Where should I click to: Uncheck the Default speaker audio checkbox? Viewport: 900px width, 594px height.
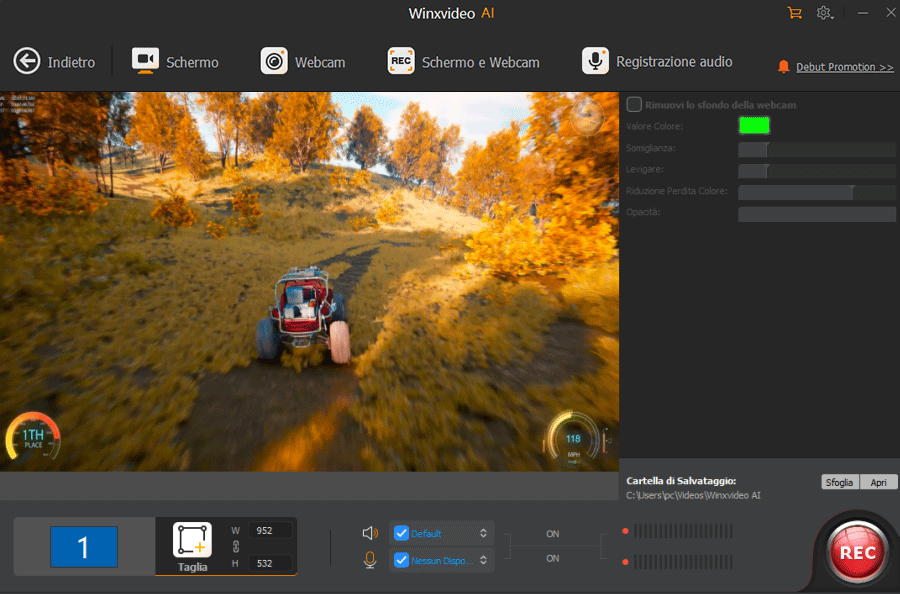401,533
